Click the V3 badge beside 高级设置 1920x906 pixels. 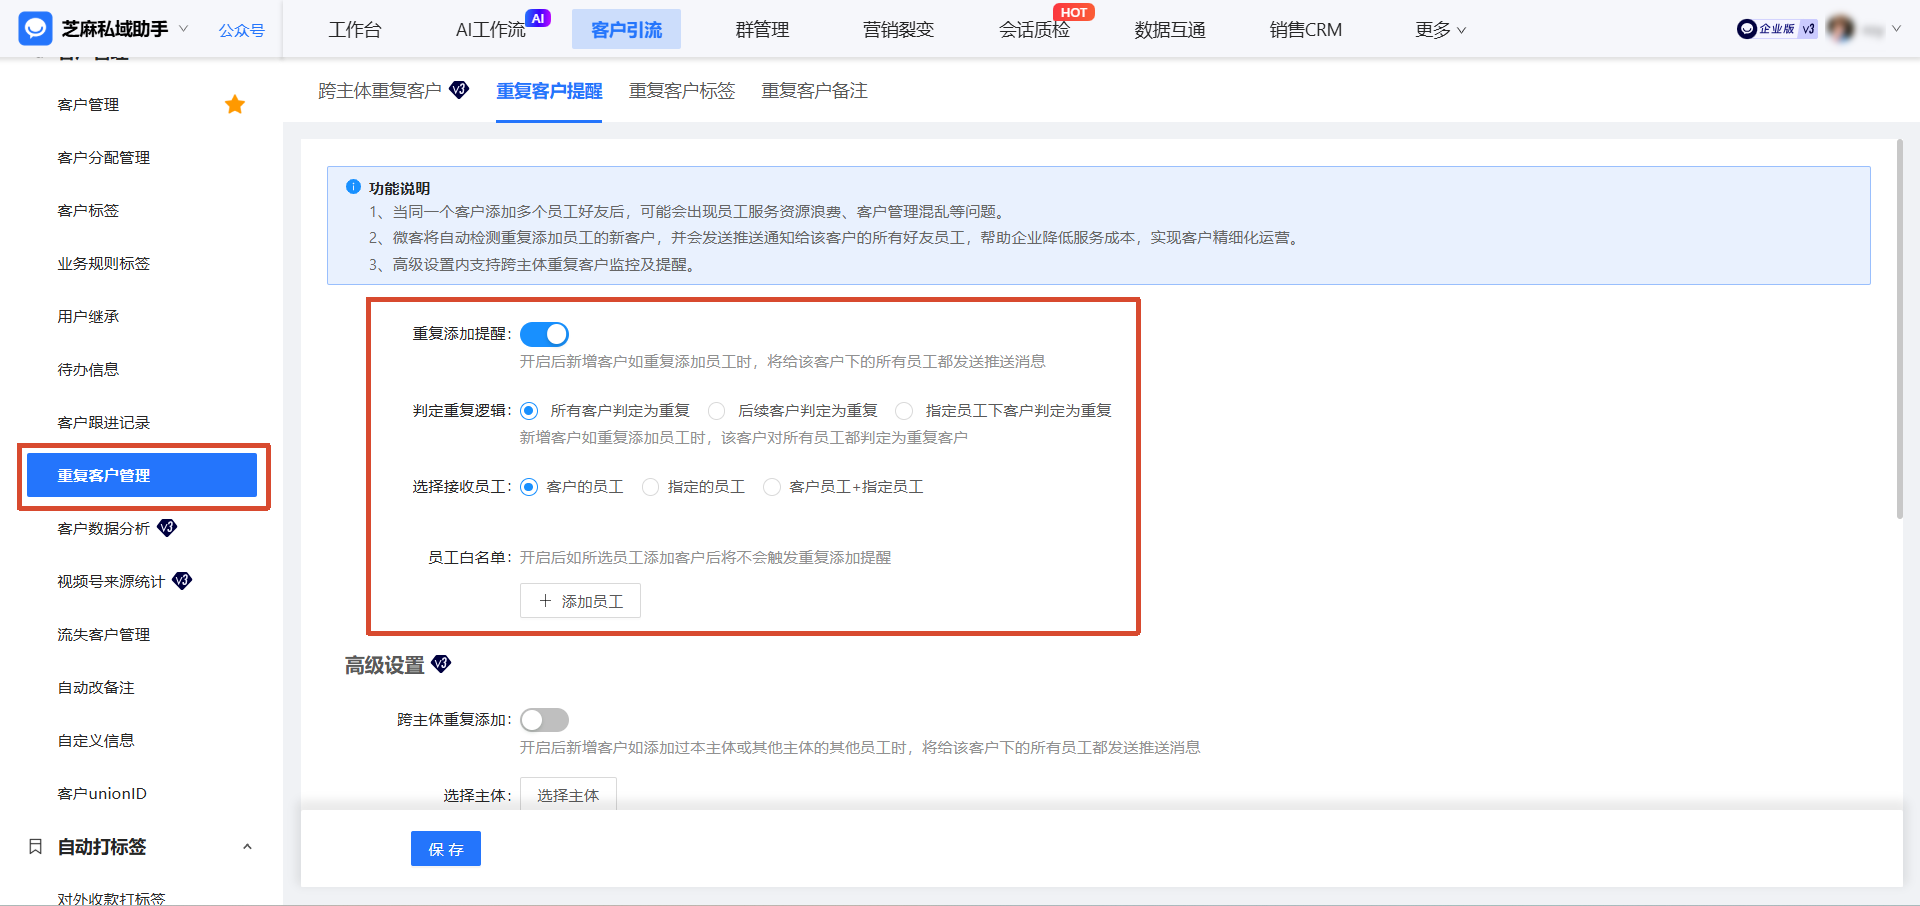click(x=441, y=663)
